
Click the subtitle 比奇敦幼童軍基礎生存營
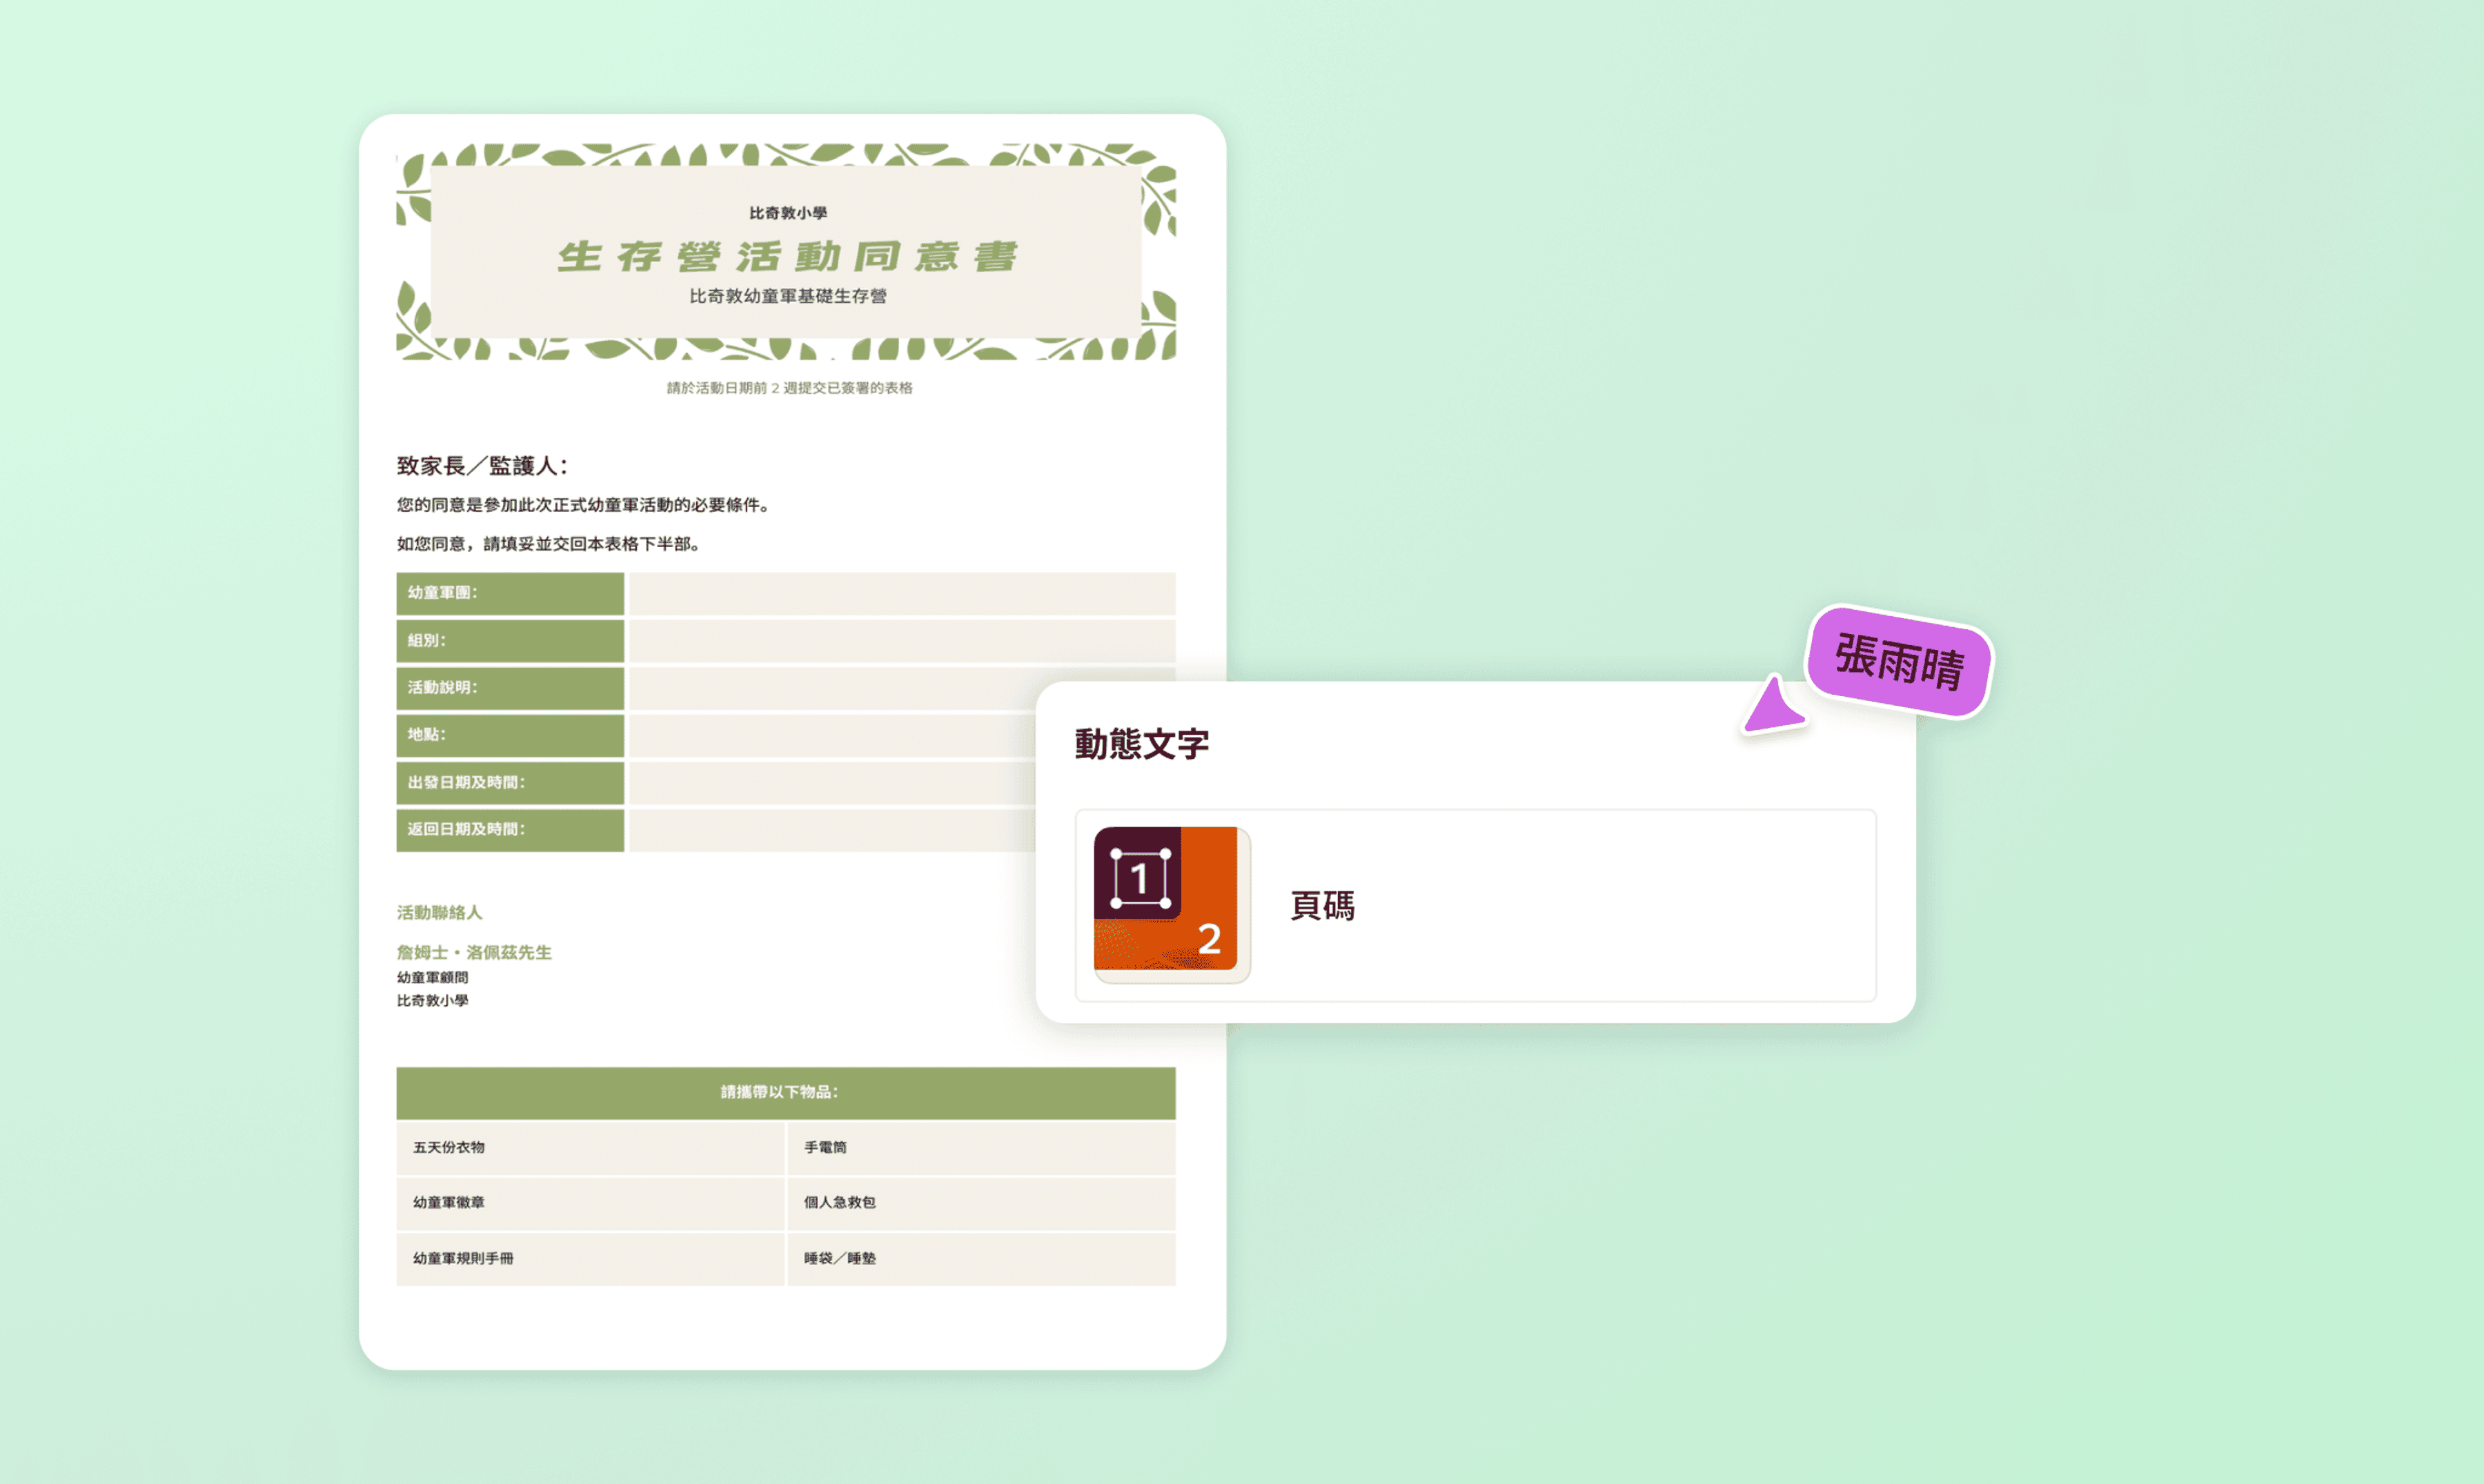788,296
